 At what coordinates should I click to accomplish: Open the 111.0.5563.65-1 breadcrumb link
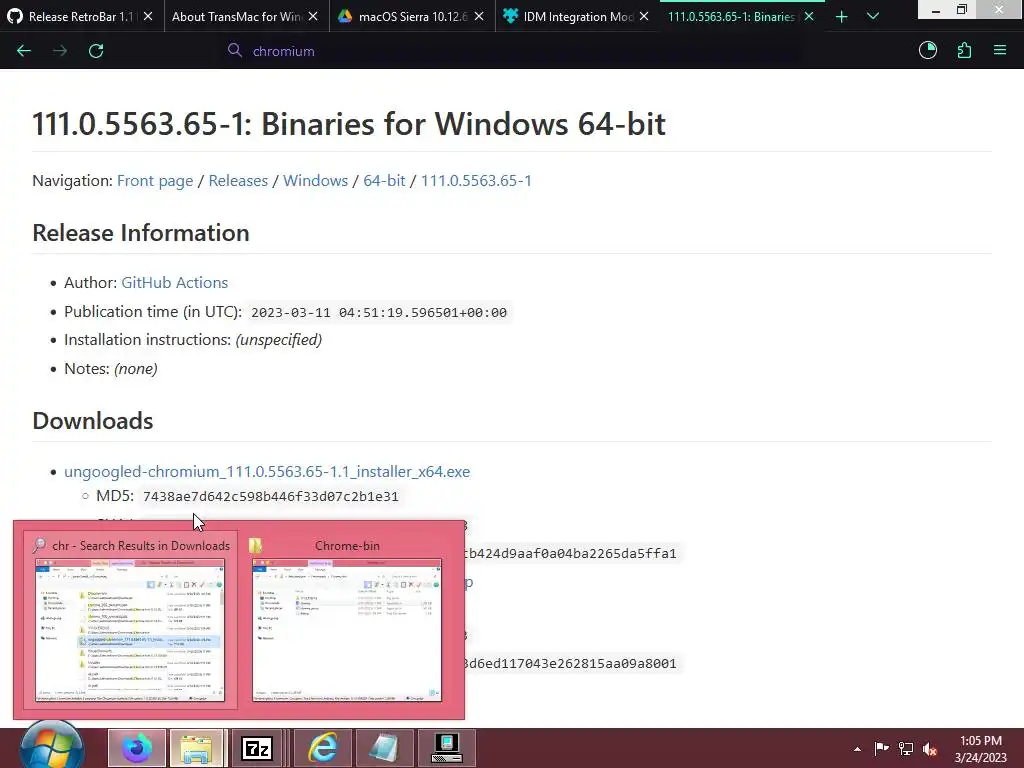click(476, 181)
